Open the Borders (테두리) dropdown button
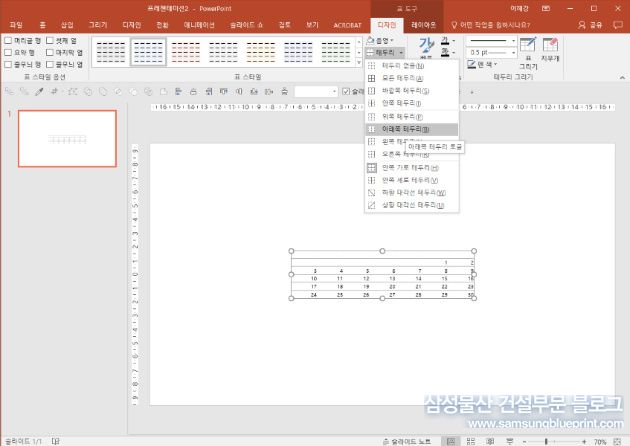Screen dimensions: 630x446 tap(385, 53)
